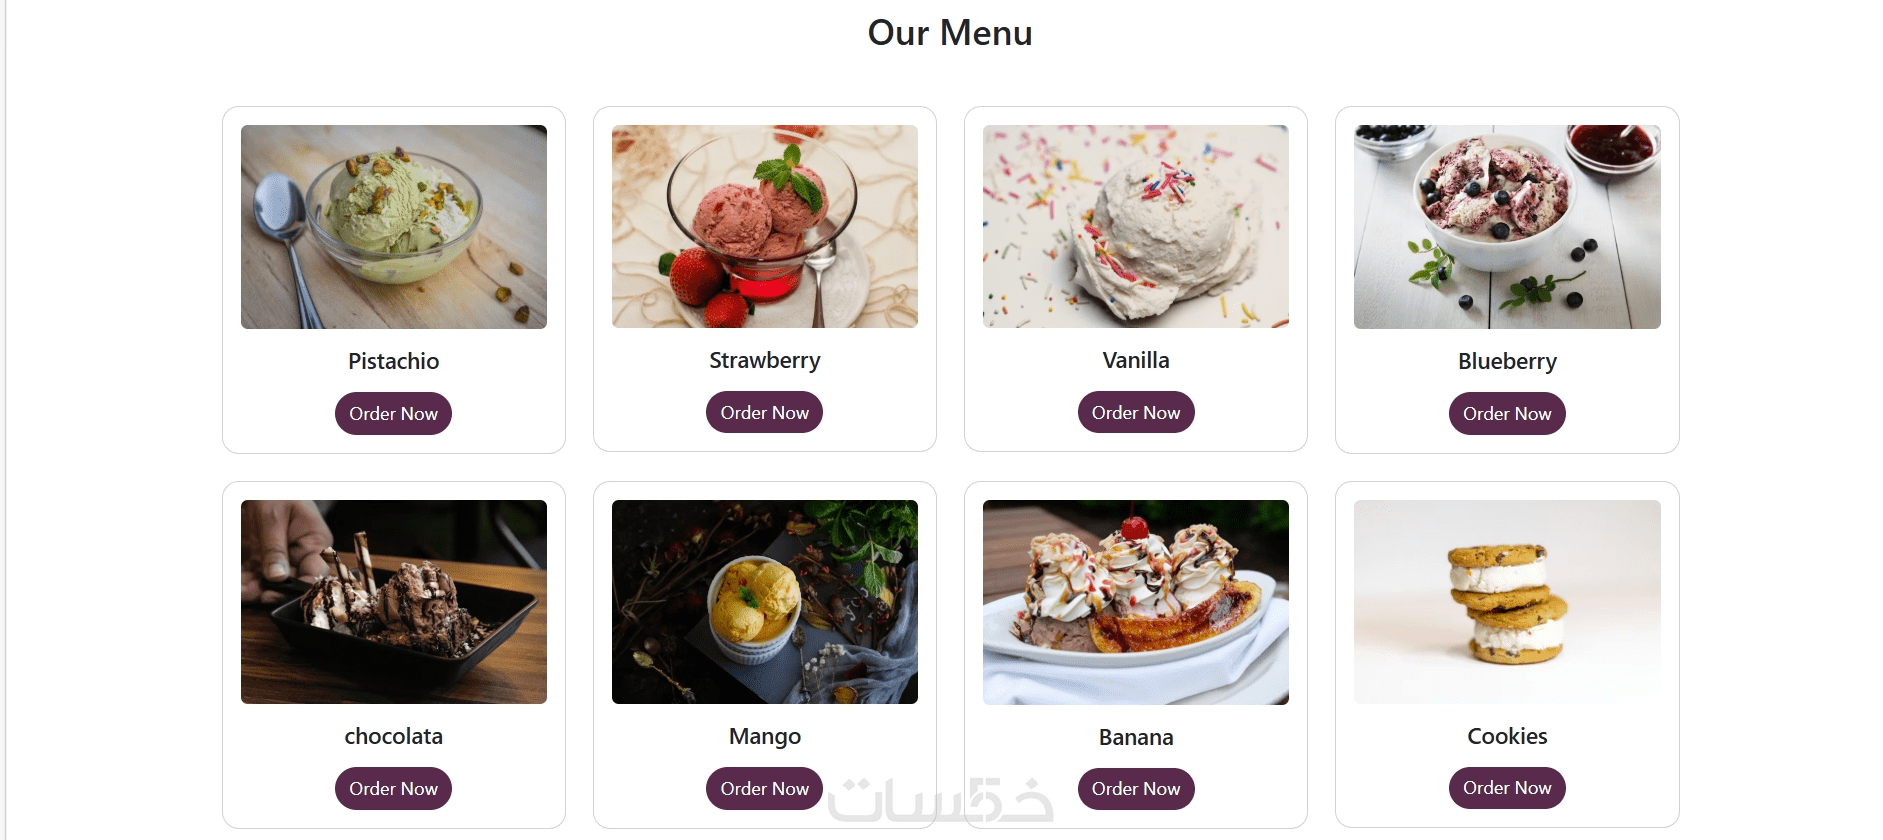The height and width of the screenshot is (840, 1883).
Task: Click Order Now under Pistachio
Action: [x=393, y=414]
